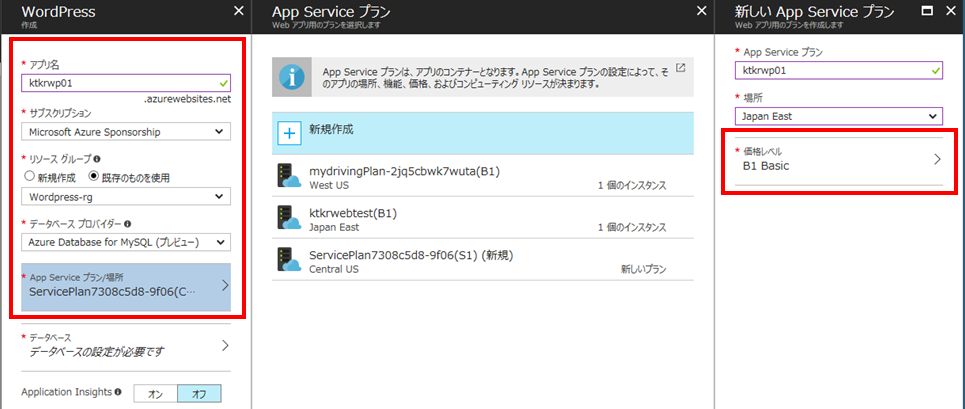This screenshot has height=409, width=965.
Task: Click server icon beside mydrivingPlan-2jq5cbwk7wuta
Action: [289, 178]
